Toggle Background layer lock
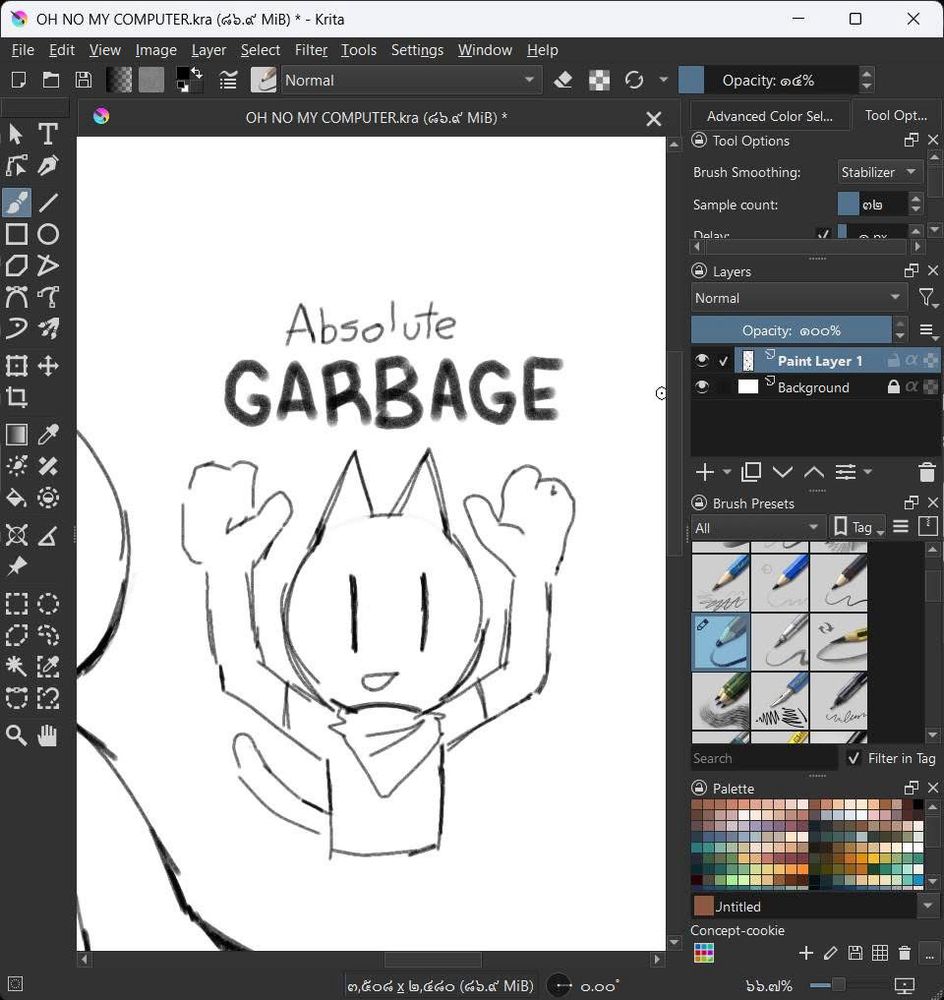This screenshot has height=1000, width=944. (894, 386)
